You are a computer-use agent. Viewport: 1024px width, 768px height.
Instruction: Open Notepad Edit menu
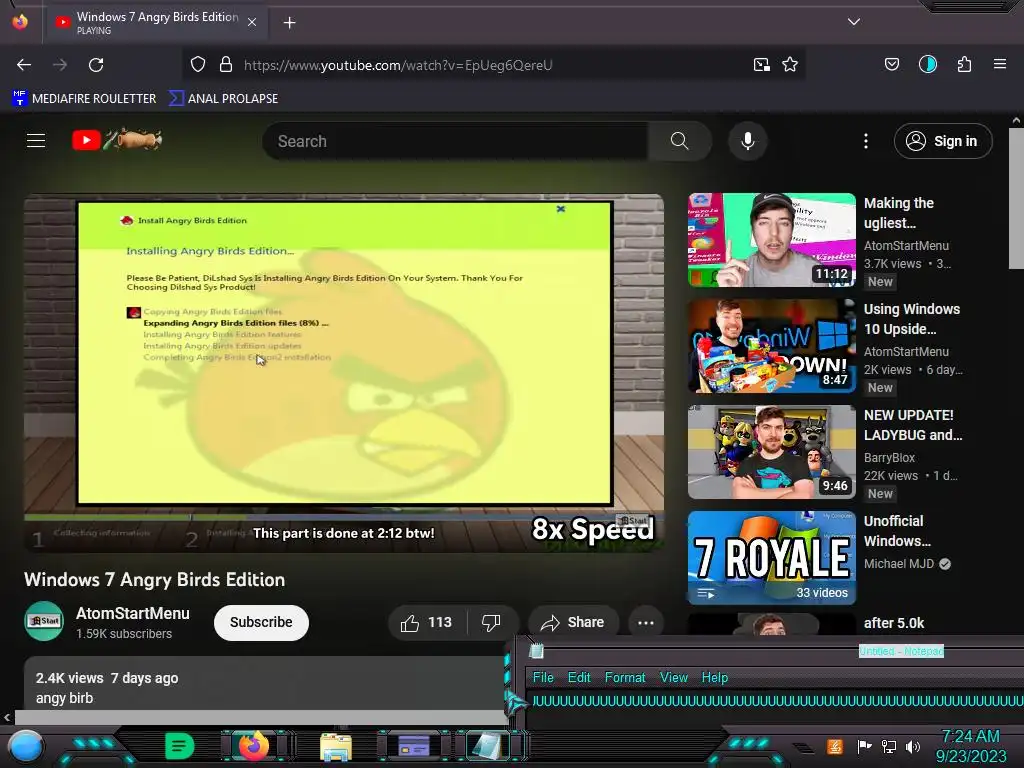579,677
